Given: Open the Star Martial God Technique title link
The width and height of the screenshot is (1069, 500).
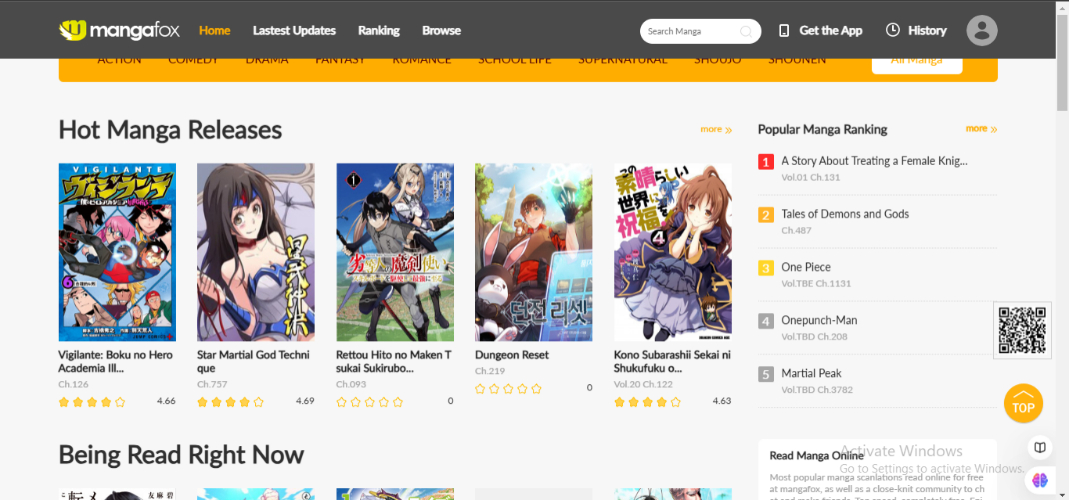Looking at the screenshot, I should tap(254, 362).
